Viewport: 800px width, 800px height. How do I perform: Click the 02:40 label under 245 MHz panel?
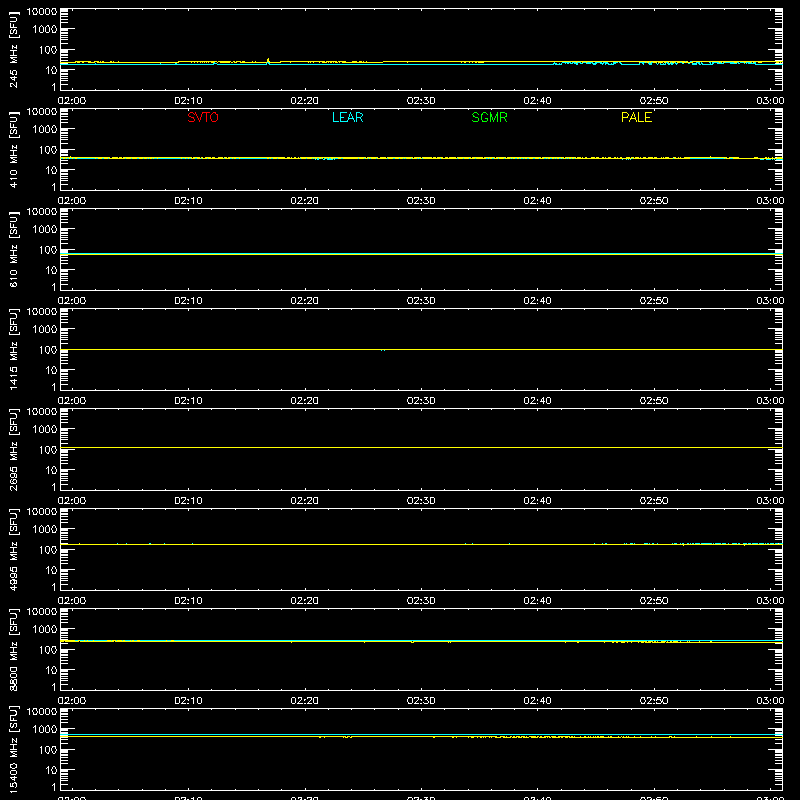[537, 101]
